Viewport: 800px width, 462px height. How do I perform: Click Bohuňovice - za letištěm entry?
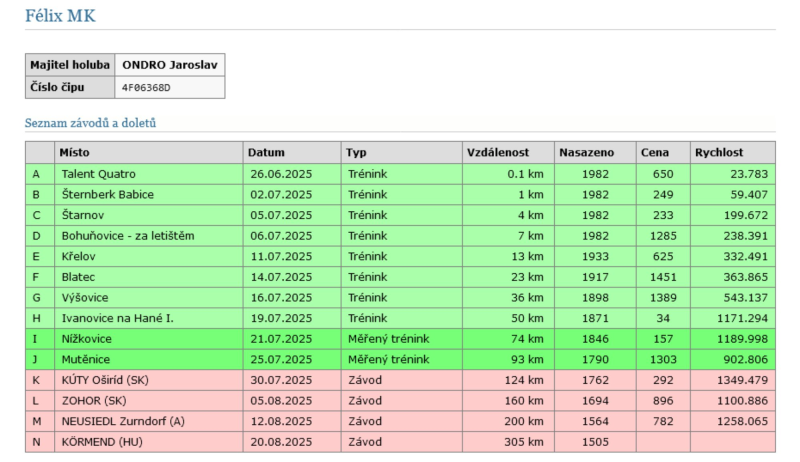(128, 235)
